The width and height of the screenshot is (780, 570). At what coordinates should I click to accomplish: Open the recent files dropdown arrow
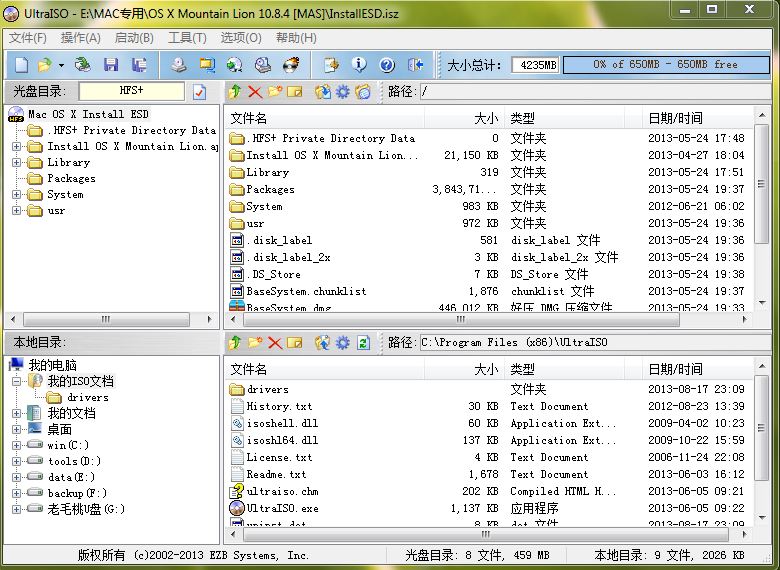[x=61, y=65]
